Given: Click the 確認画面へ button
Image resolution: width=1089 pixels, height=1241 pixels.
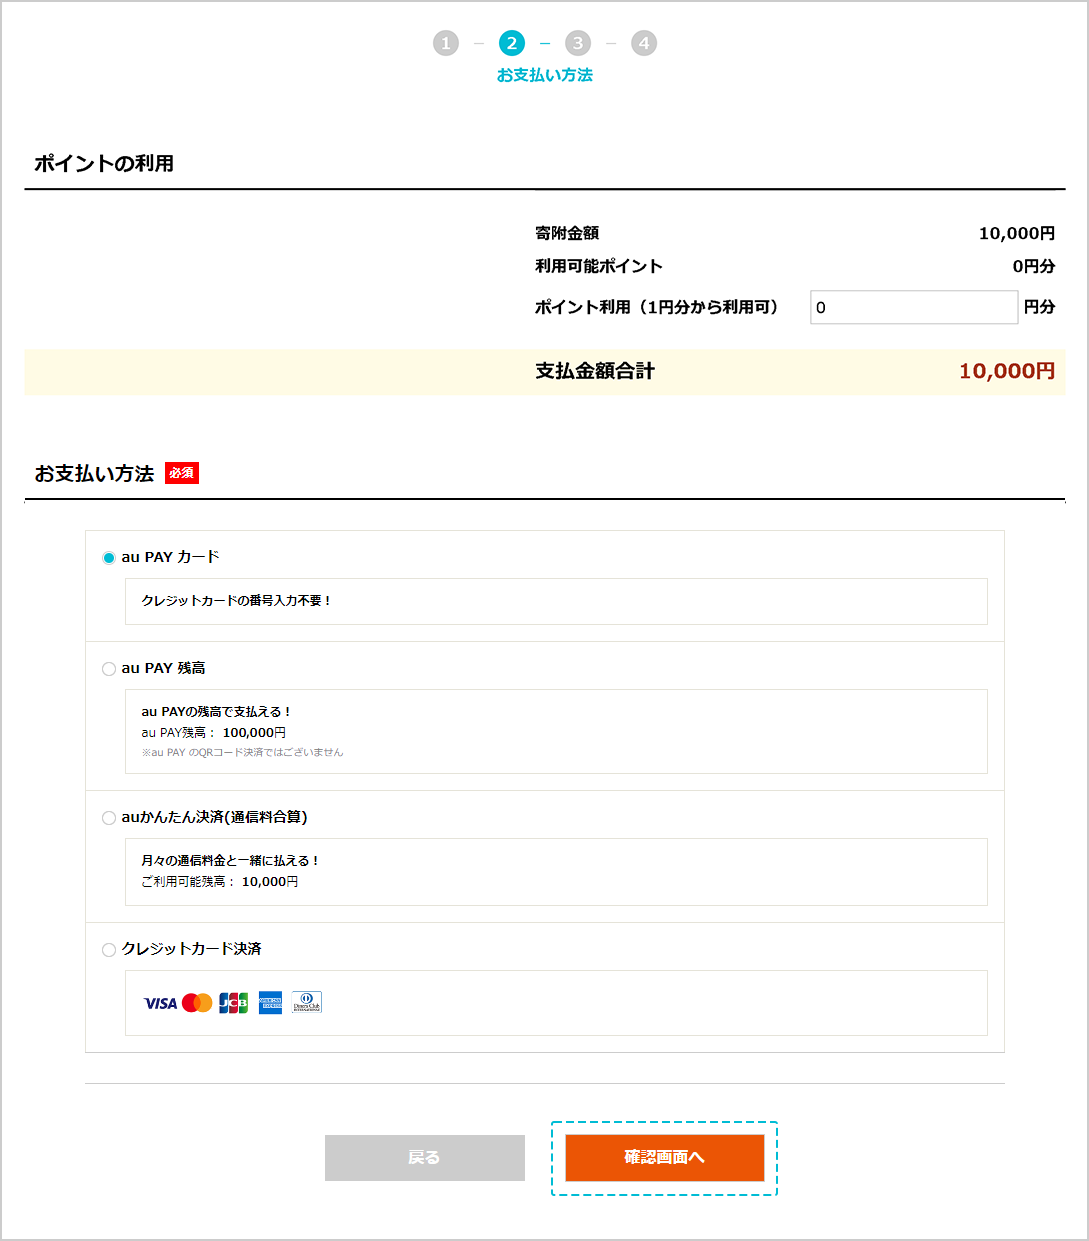Looking at the screenshot, I should coord(665,1158).
